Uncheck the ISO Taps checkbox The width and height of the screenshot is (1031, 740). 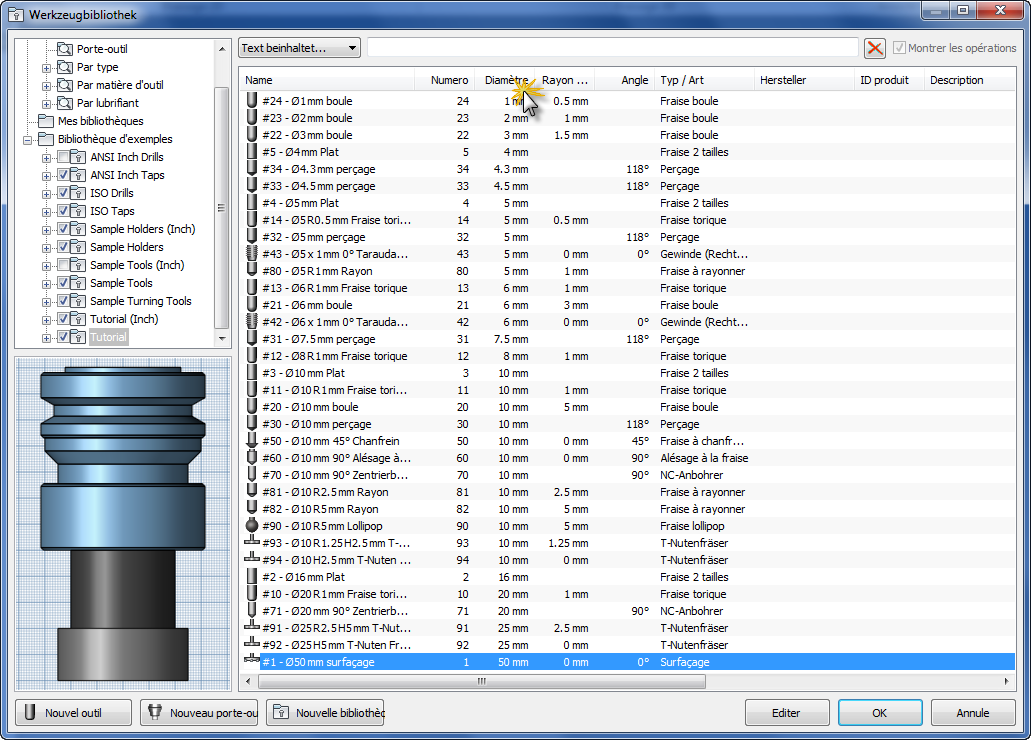tap(63, 210)
